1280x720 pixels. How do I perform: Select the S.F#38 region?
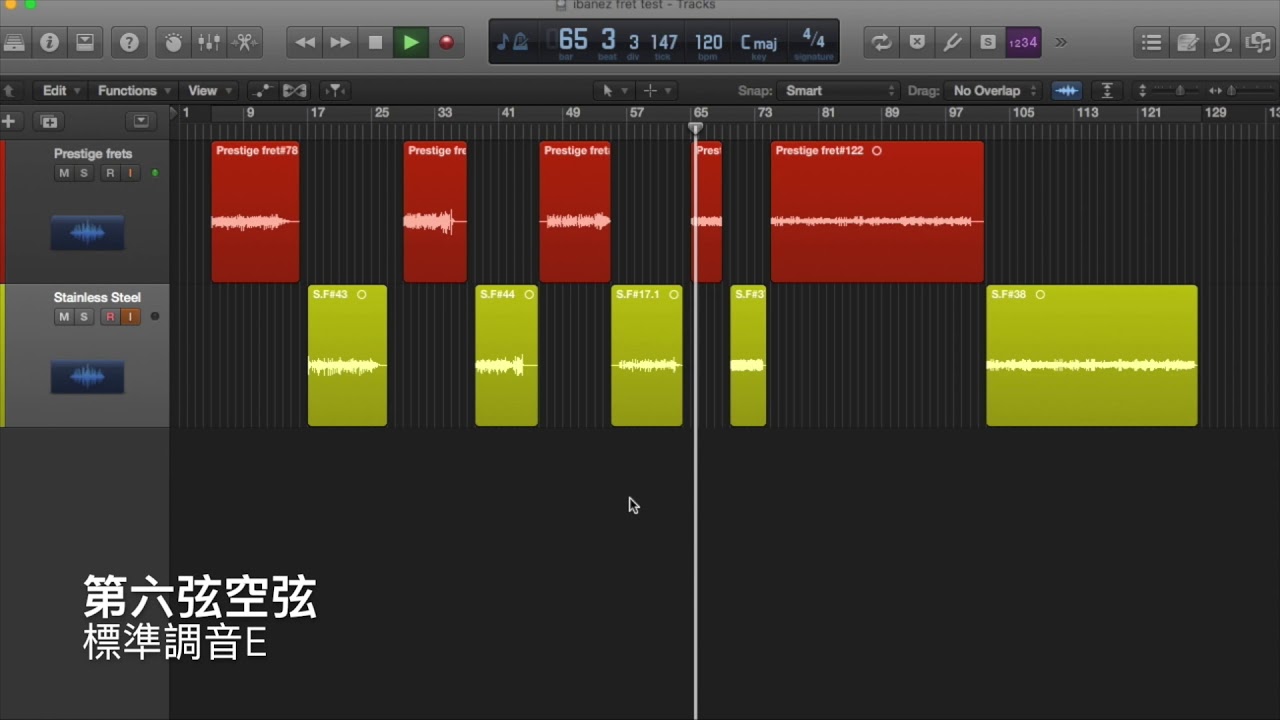pyautogui.click(x=1092, y=356)
